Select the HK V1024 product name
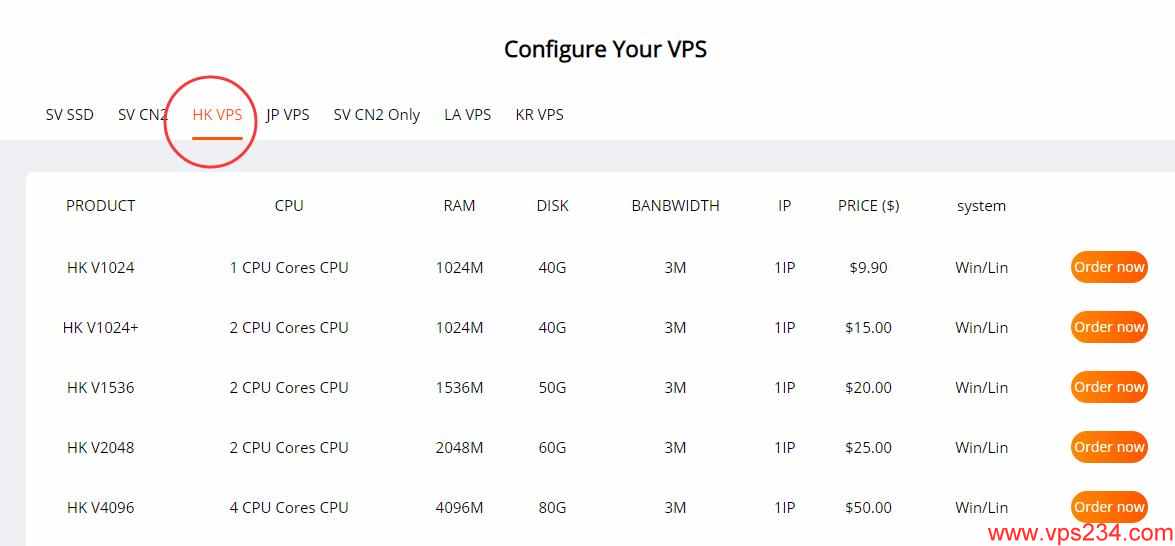Viewport: 1175px width, 546px height. [100, 267]
